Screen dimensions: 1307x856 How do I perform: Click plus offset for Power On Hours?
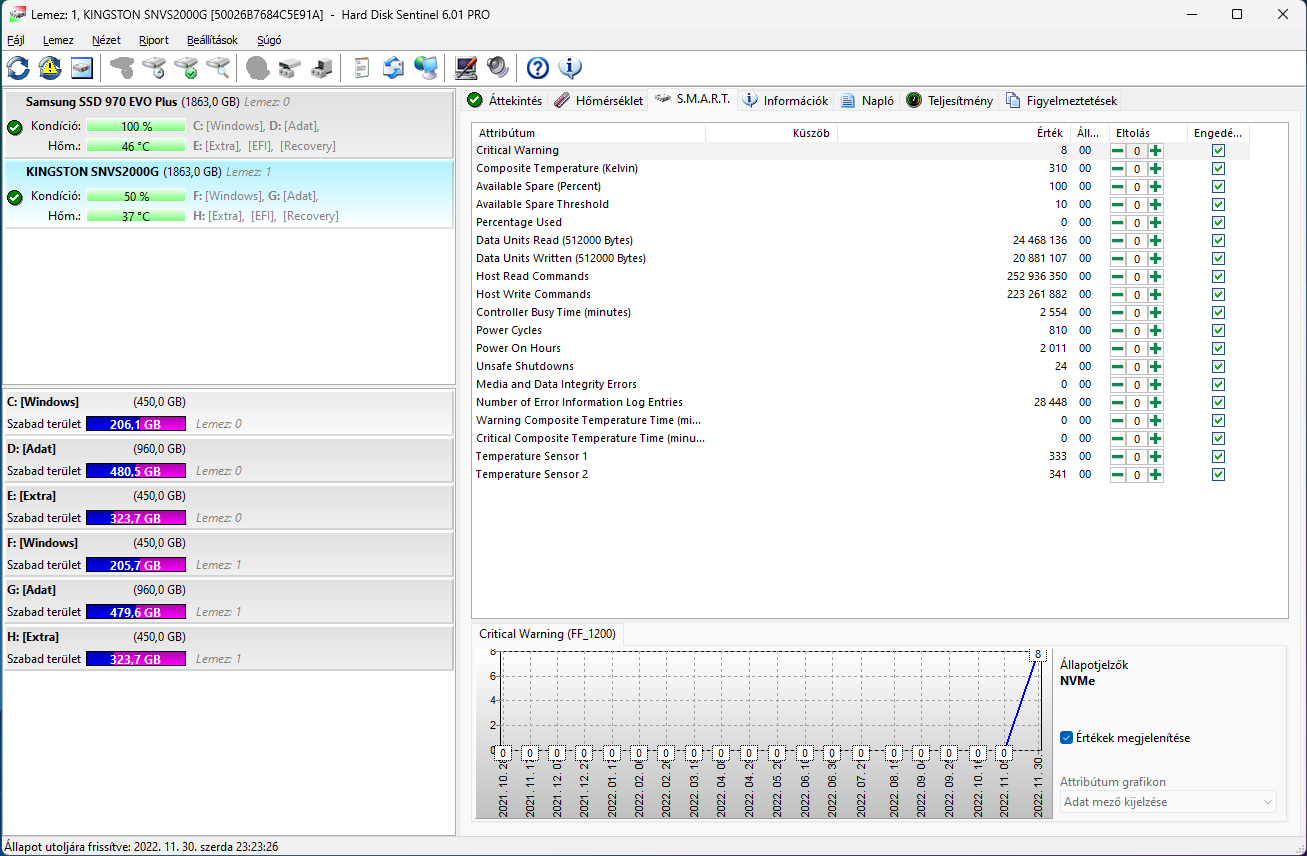1156,348
